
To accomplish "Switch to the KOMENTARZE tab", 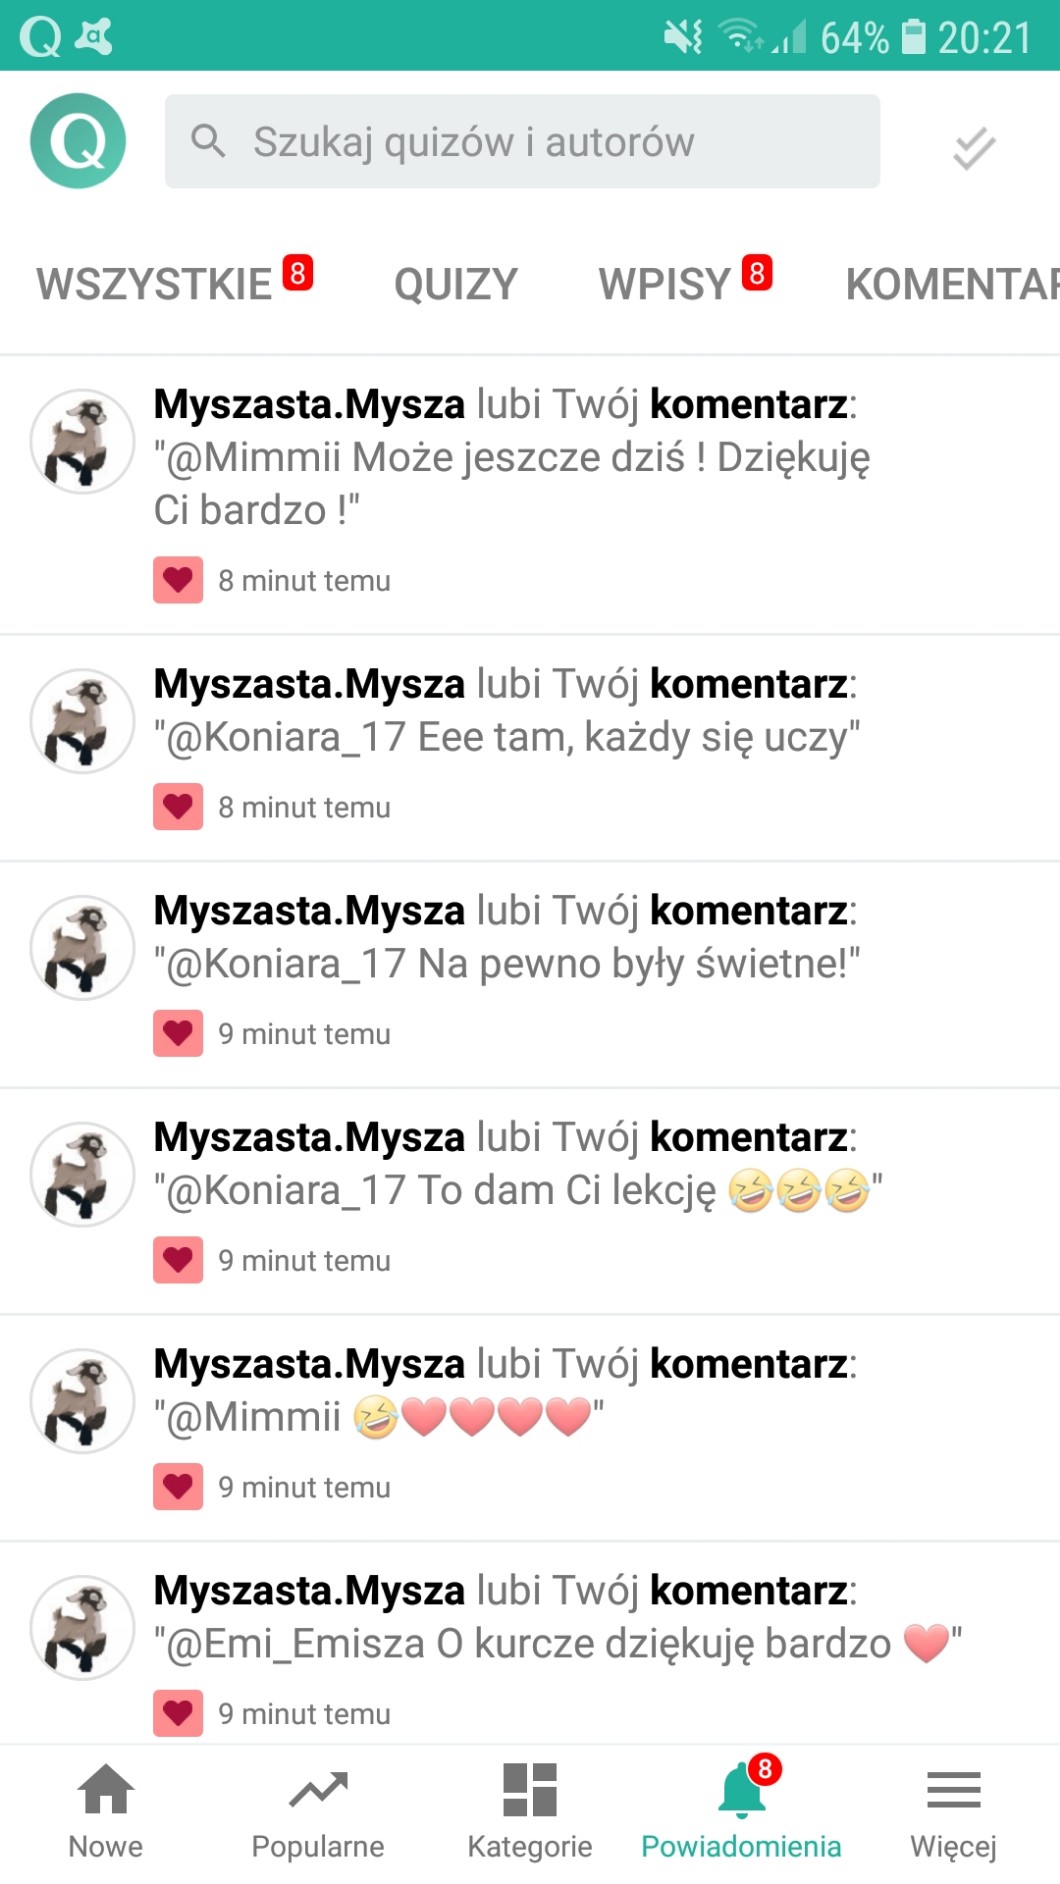I will 953,284.
